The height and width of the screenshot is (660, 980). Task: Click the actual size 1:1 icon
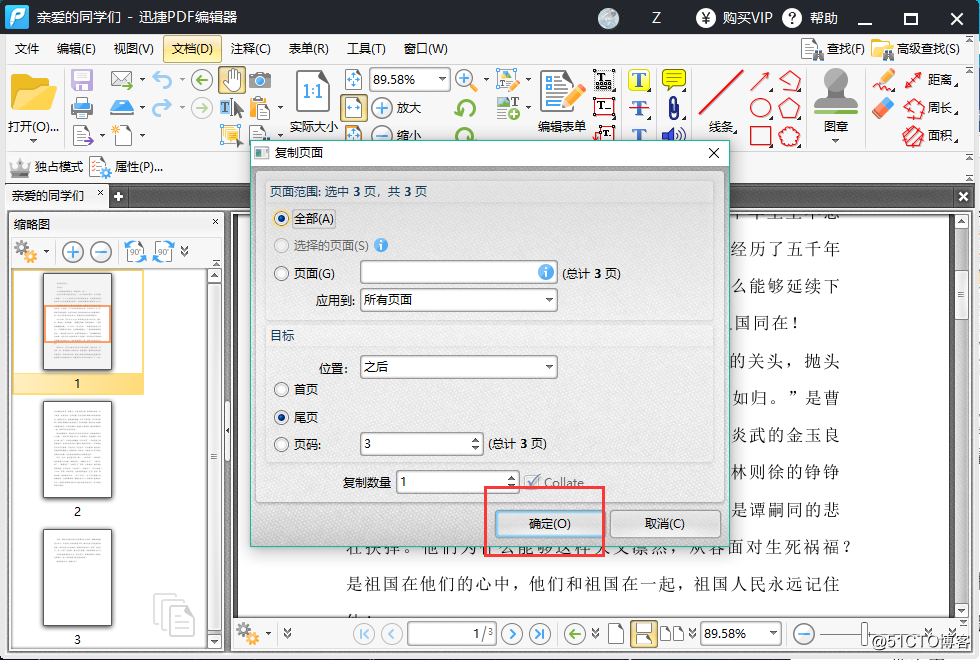coord(312,92)
